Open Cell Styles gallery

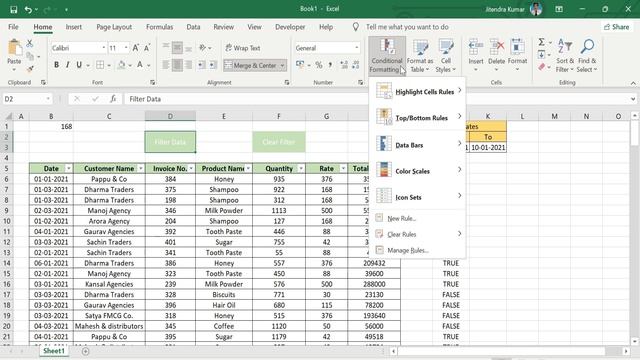coord(445,56)
